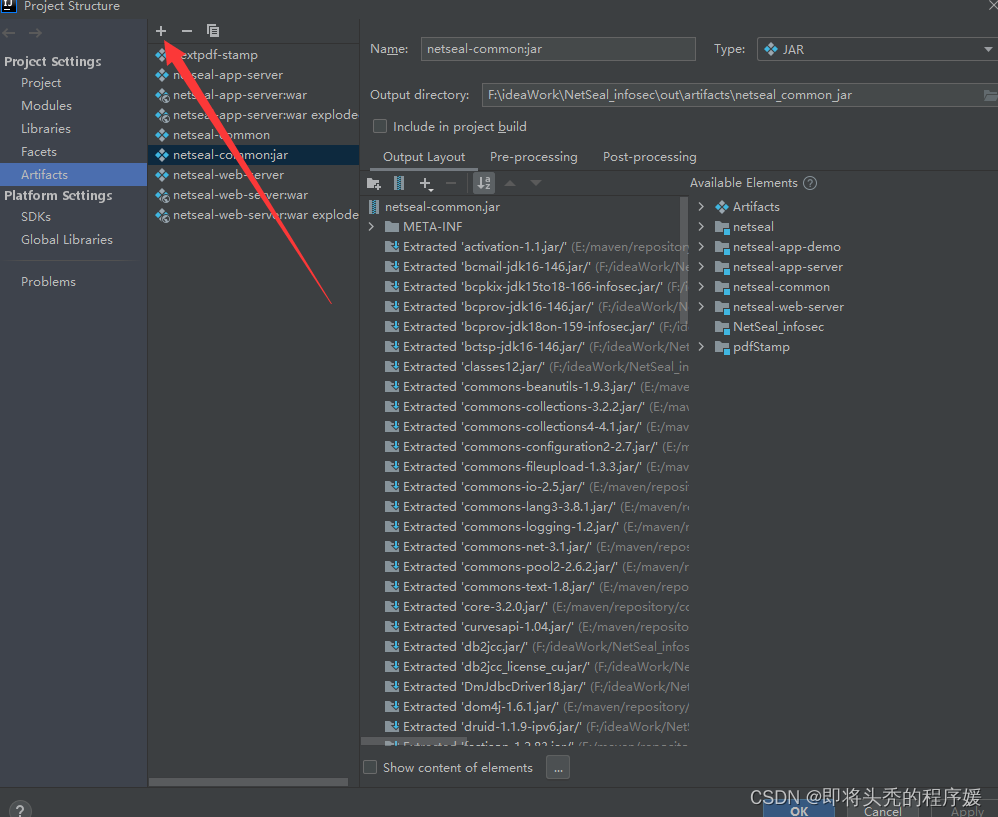Viewport: 998px width, 817px height.
Task: Click the forward navigation arrow
Action: [36, 32]
